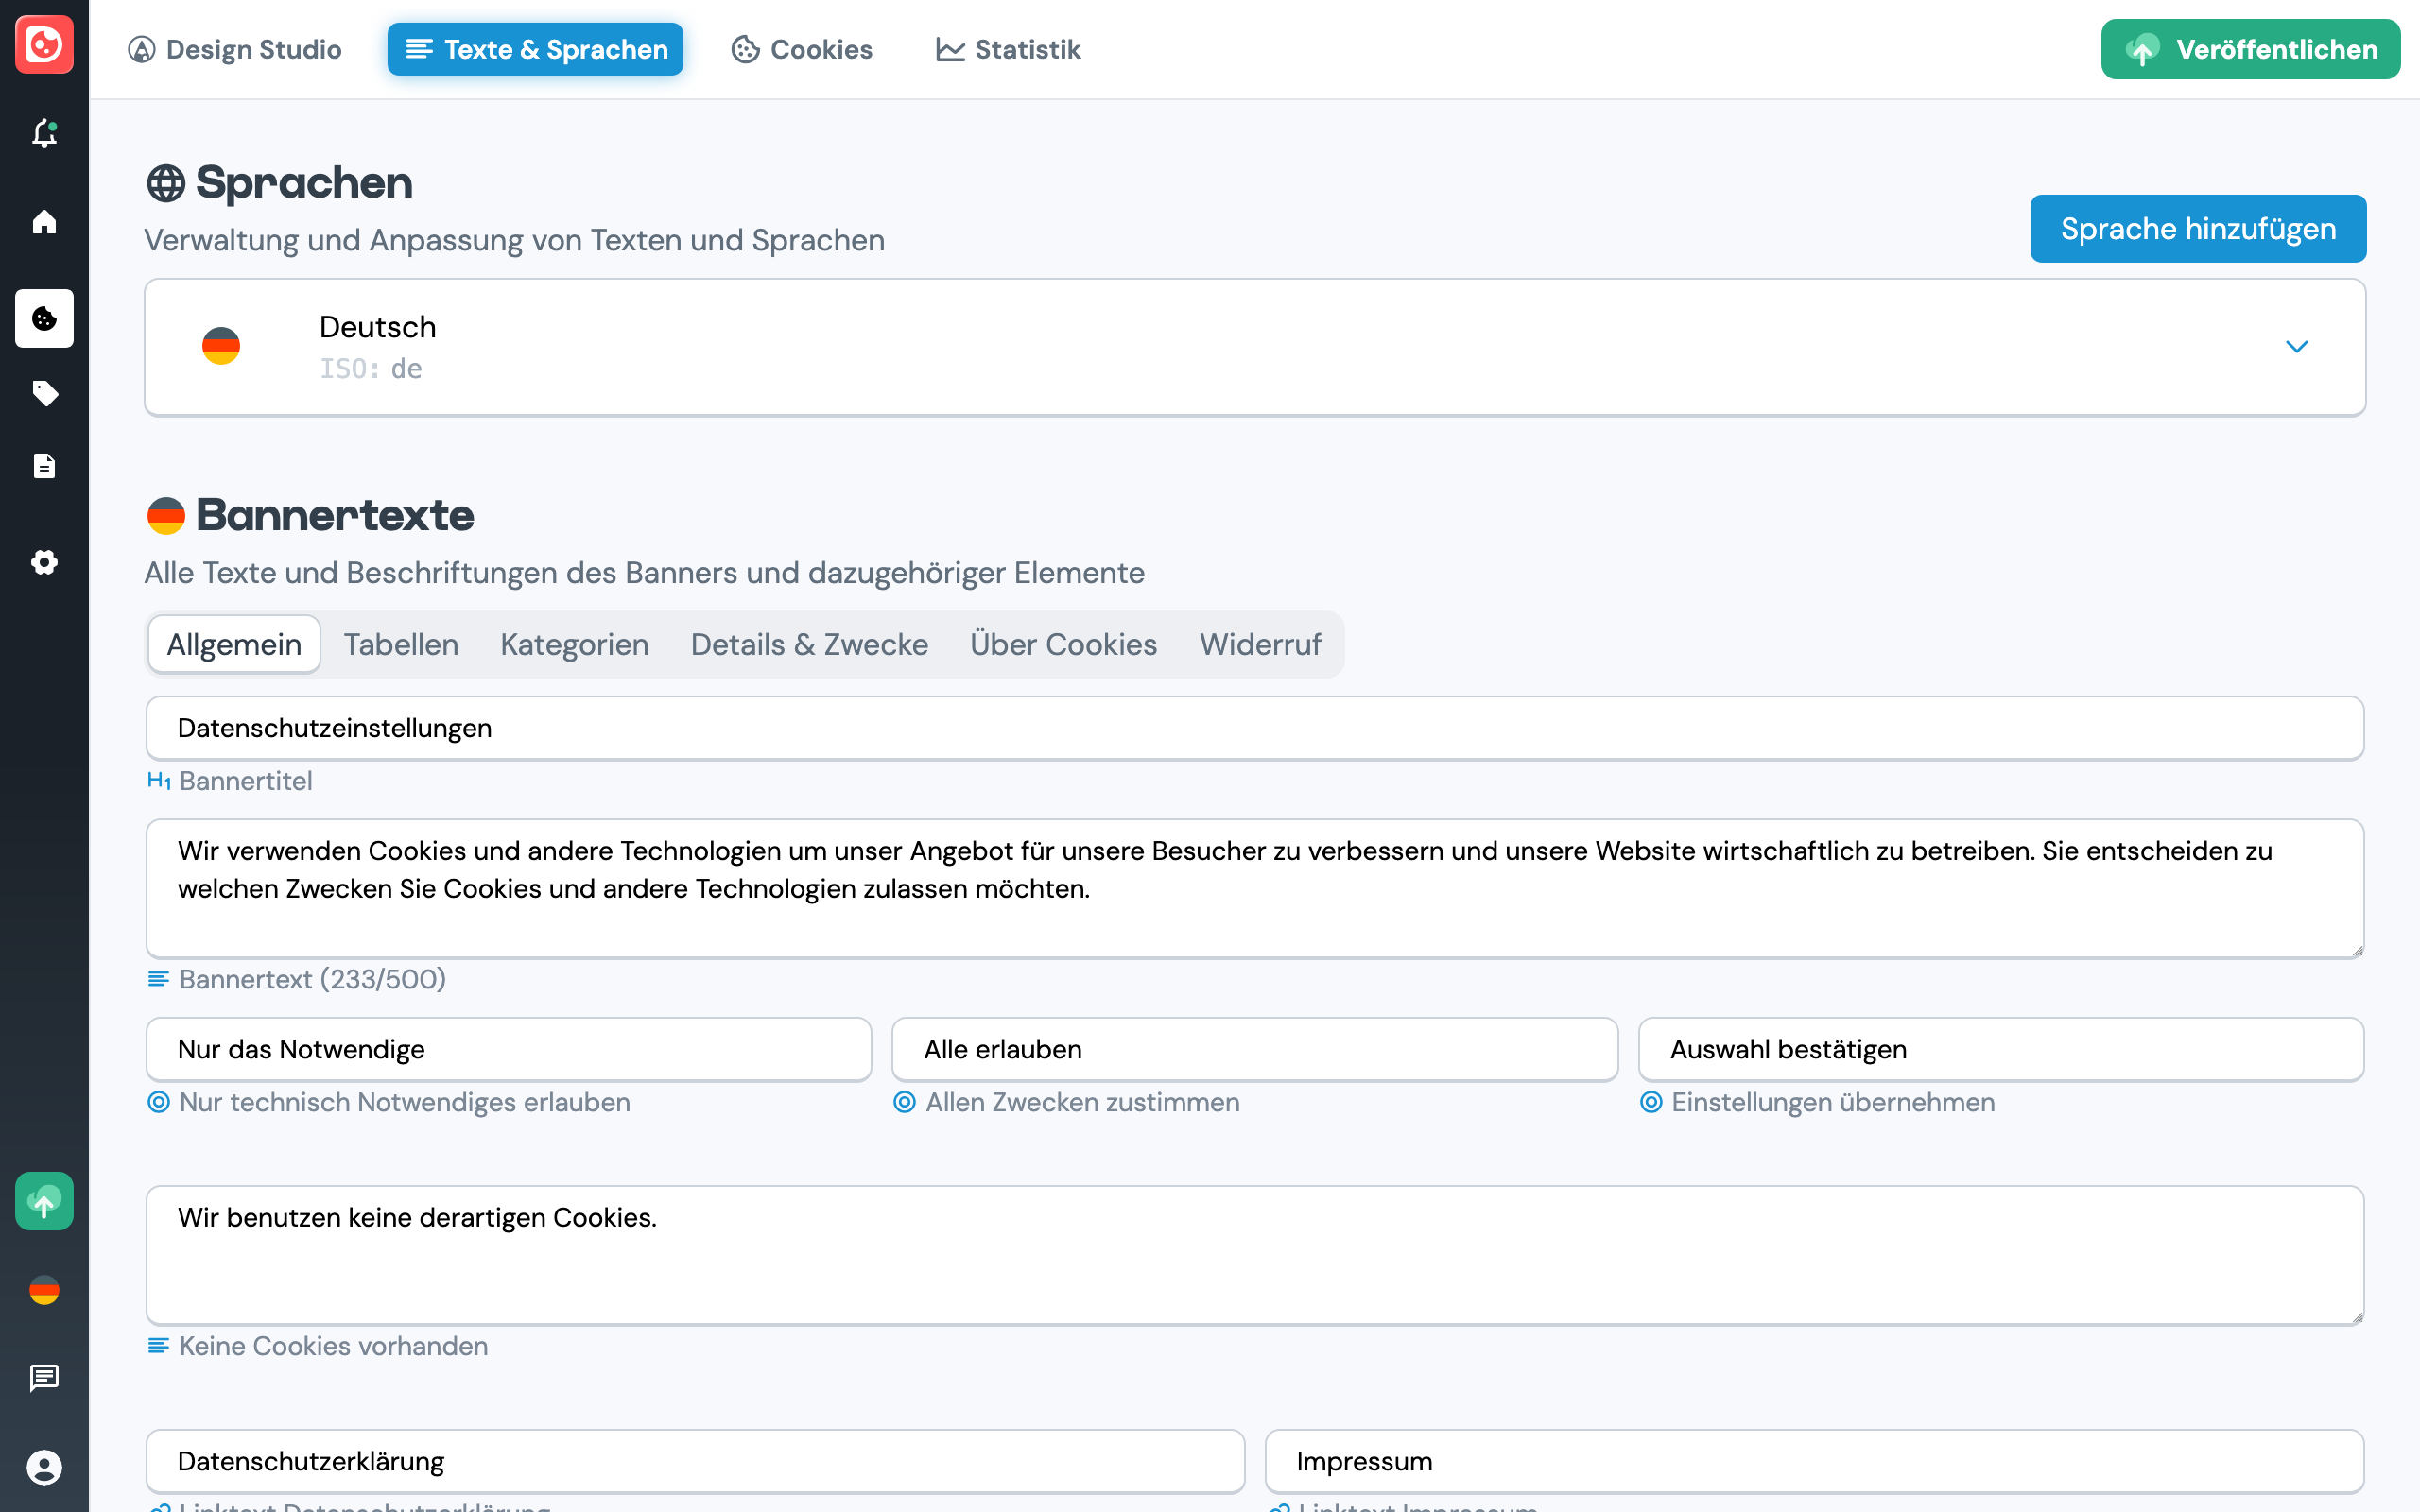2420x1512 pixels.
Task: Switch to the Statistik section
Action: tap(1008, 49)
